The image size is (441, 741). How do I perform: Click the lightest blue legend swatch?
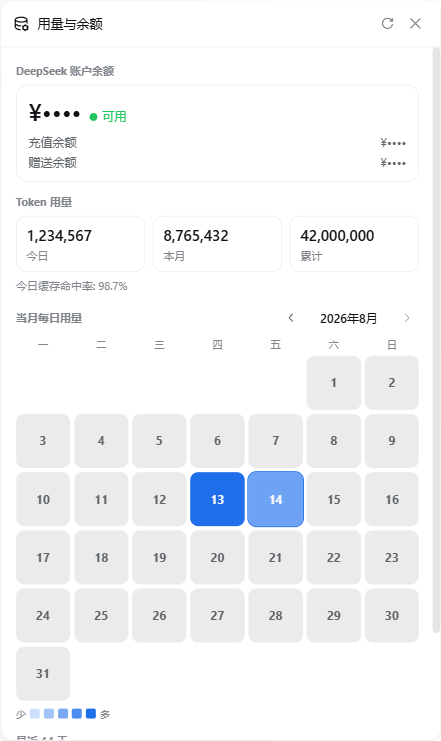(x=35, y=714)
